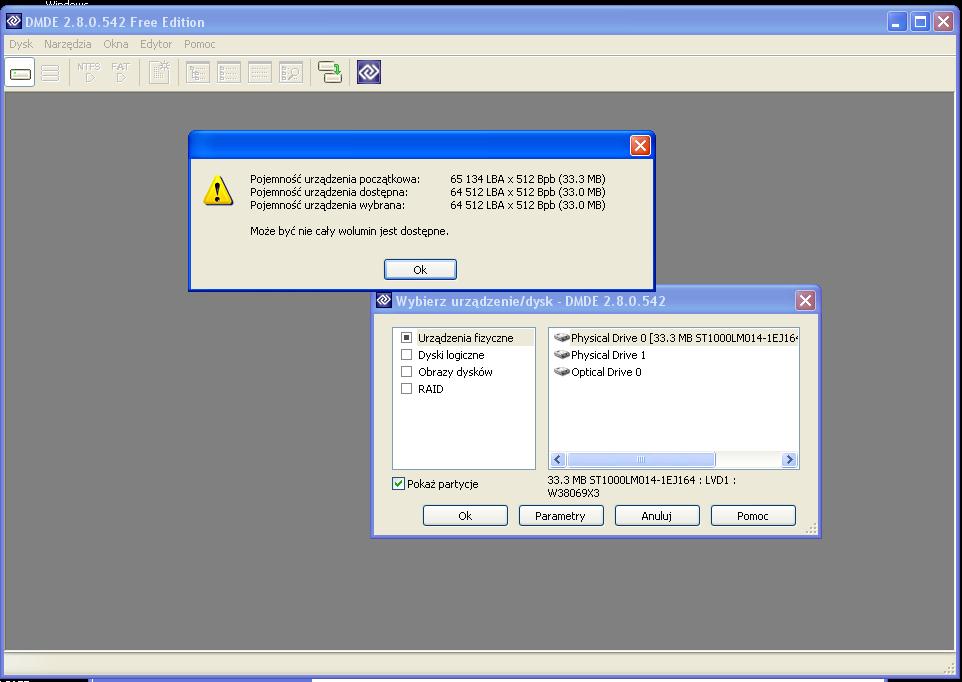This screenshot has height=682, width=962.
Task: Open the Narzędzia menu
Action: point(67,44)
